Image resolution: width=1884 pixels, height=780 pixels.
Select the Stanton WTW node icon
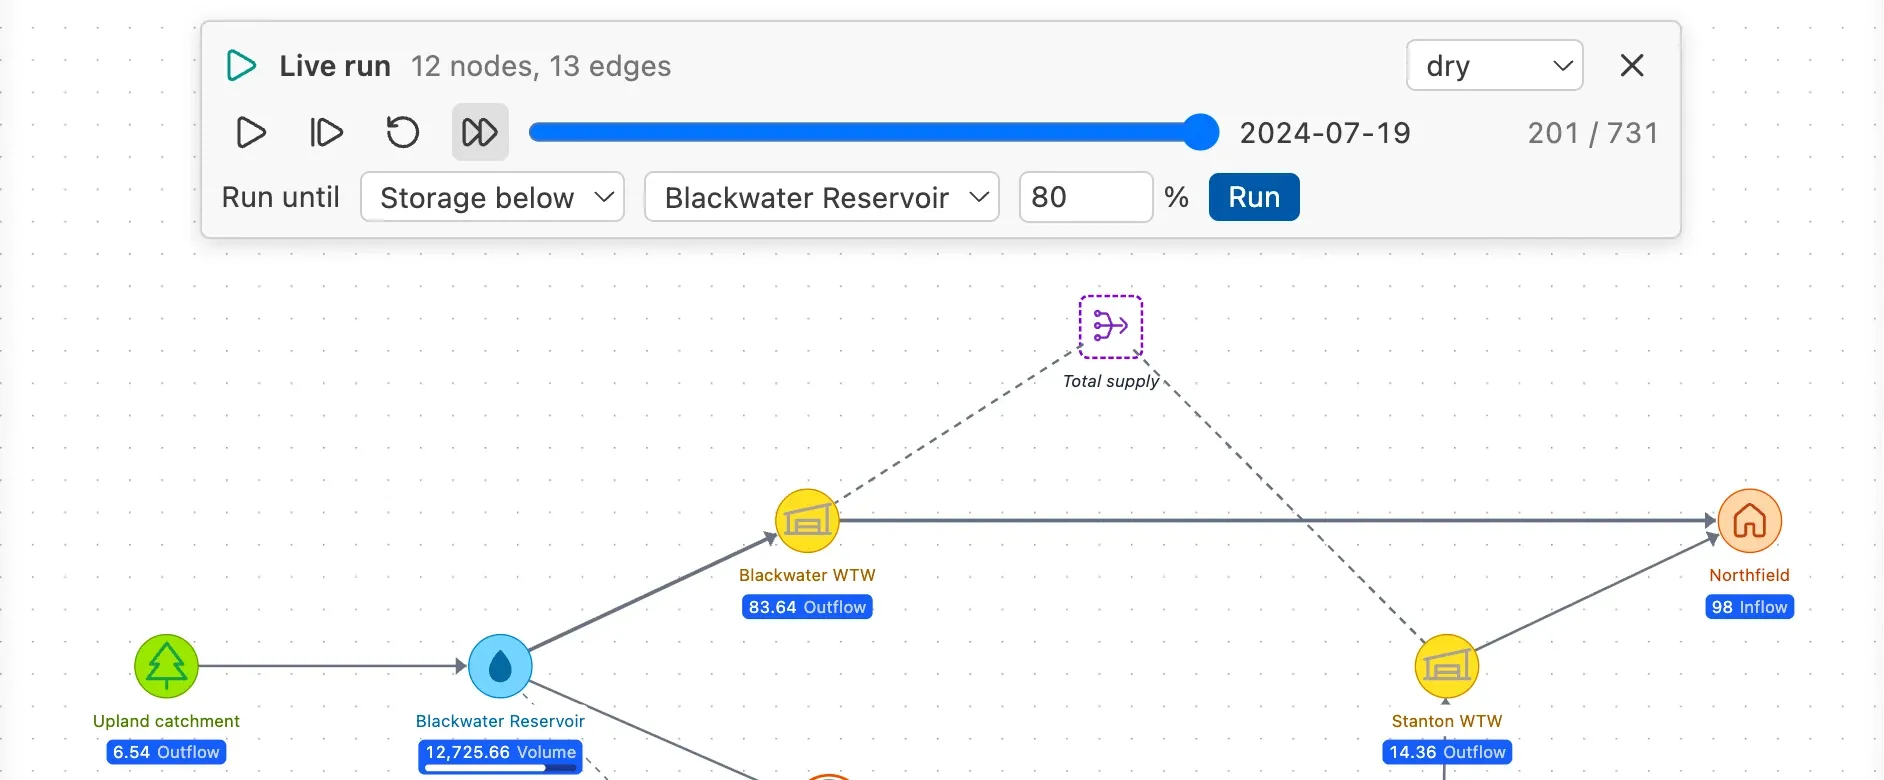[1446, 666]
